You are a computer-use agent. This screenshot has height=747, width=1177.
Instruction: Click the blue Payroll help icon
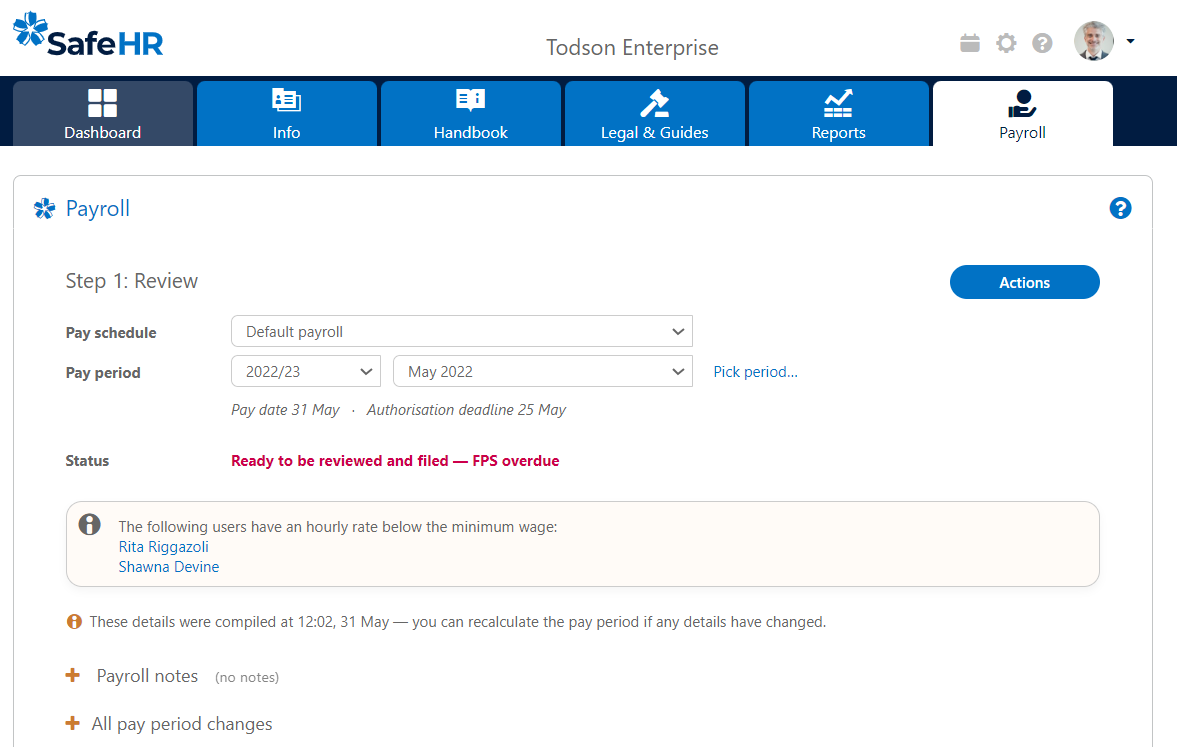coord(1120,208)
